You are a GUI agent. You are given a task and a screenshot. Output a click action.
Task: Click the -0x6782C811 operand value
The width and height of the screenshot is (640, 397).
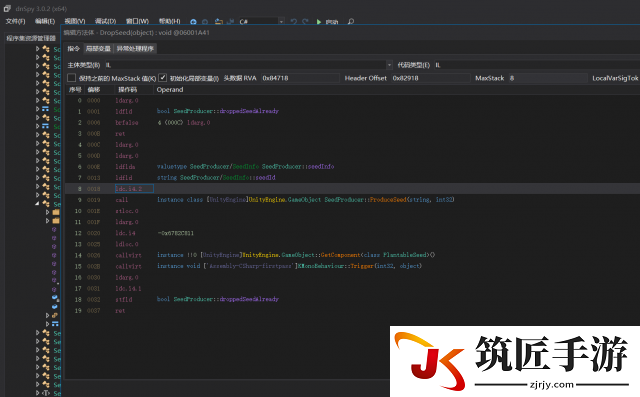(176, 233)
